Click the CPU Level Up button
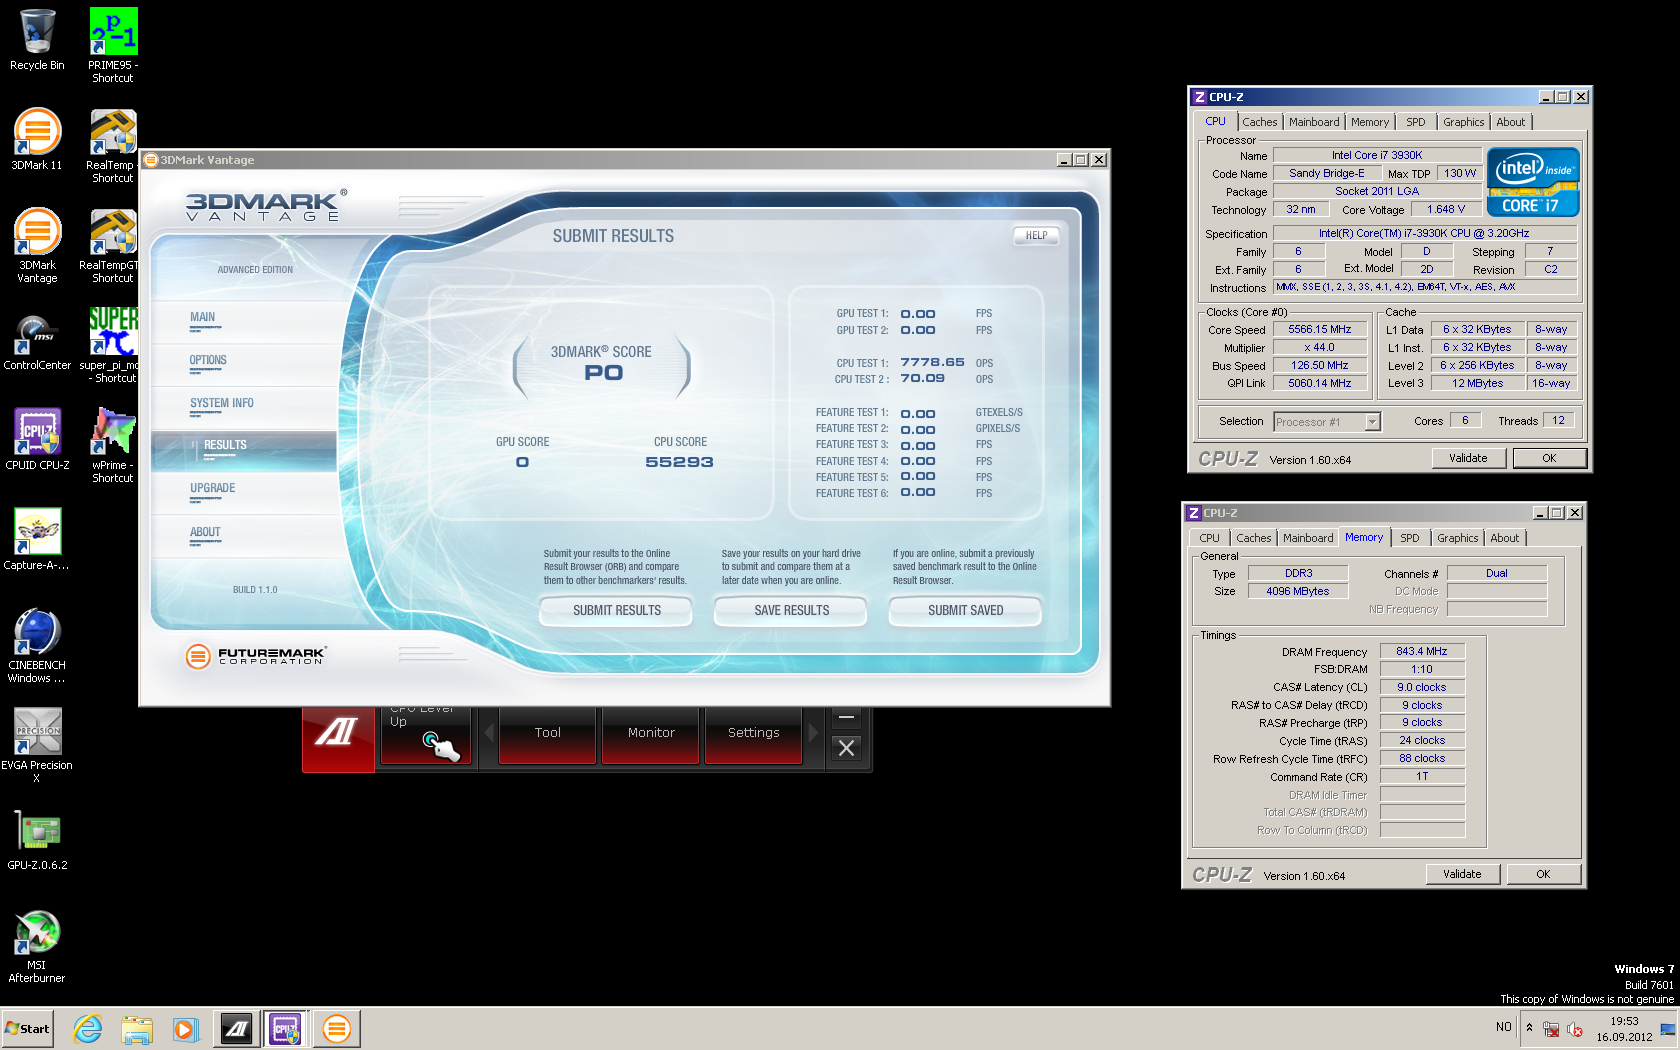 tap(425, 736)
